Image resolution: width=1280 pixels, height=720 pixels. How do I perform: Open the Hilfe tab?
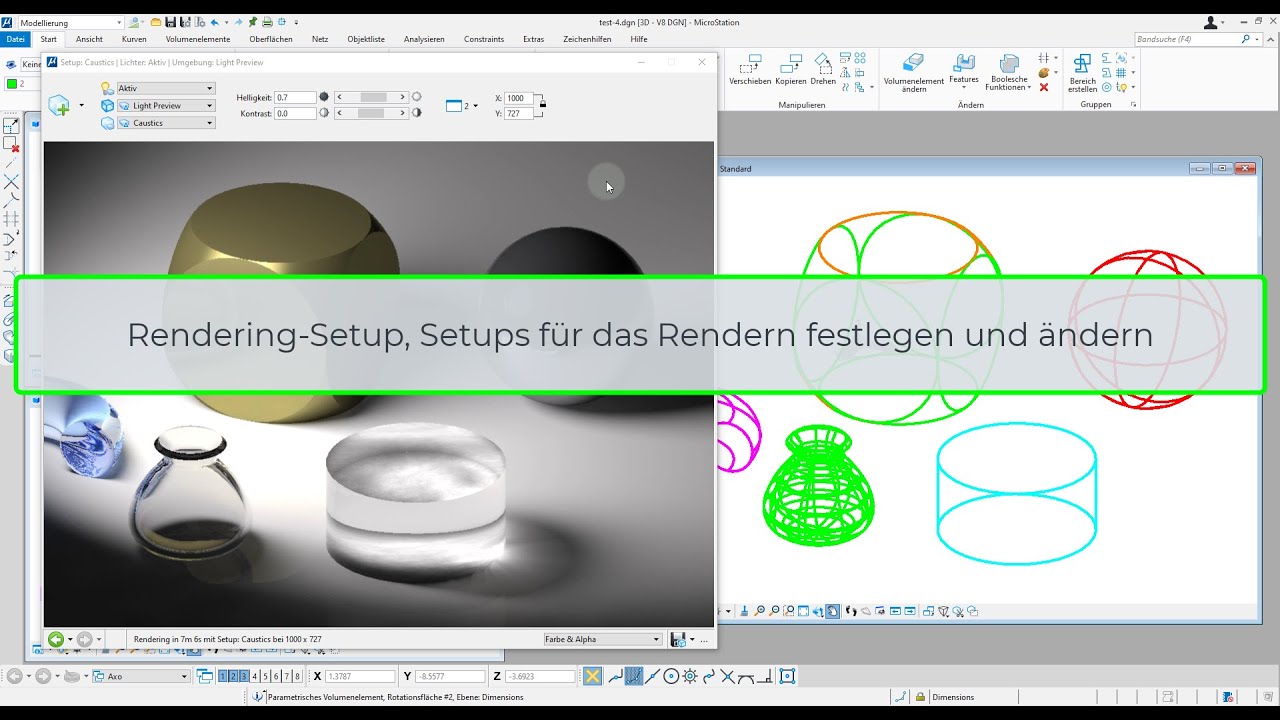[639, 39]
